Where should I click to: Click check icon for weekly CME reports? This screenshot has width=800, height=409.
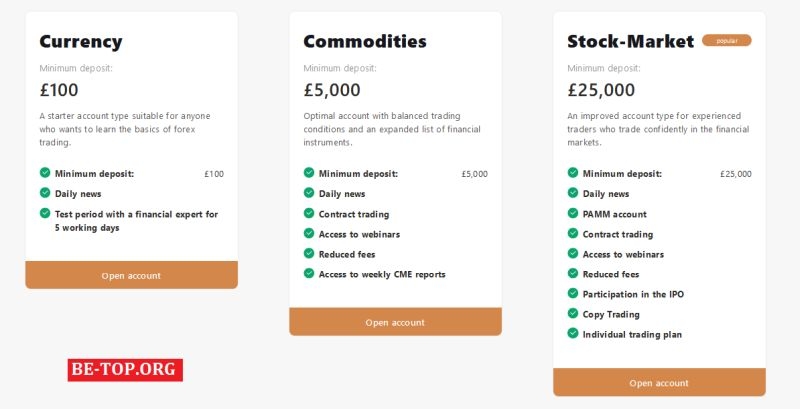pyautogui.click(x=309, y=273)
